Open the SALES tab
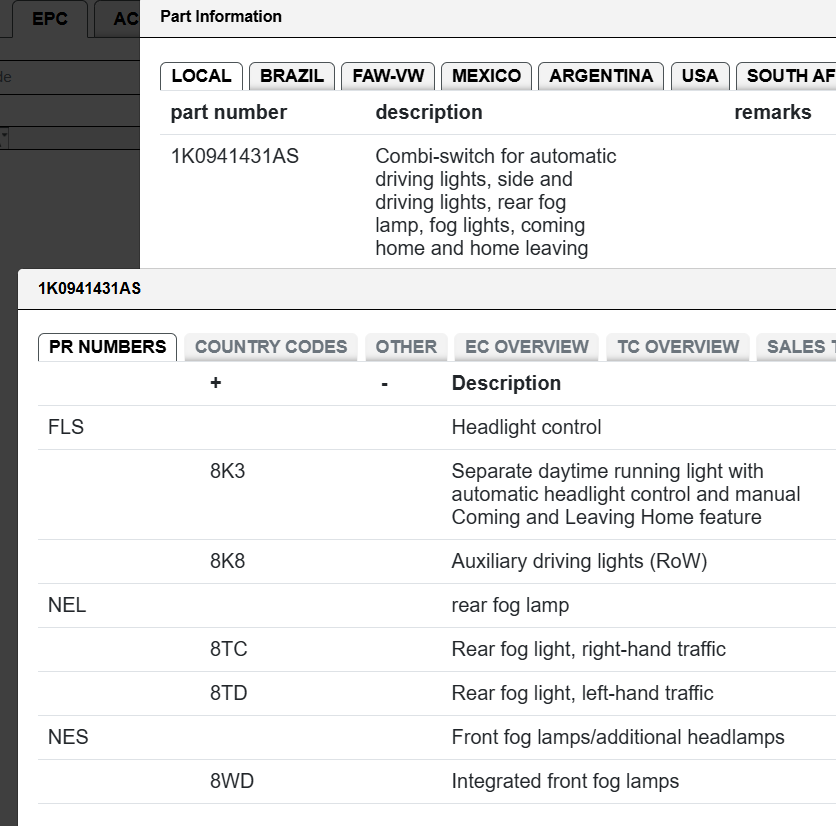The height and width of the screenshot is (826, 836). (797, 347)
